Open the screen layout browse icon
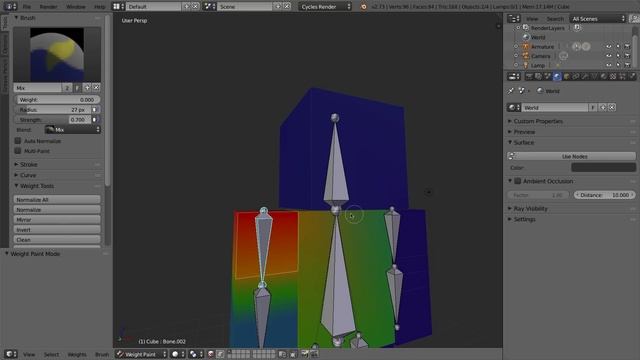The image size is (640, 360). point(118,7)
